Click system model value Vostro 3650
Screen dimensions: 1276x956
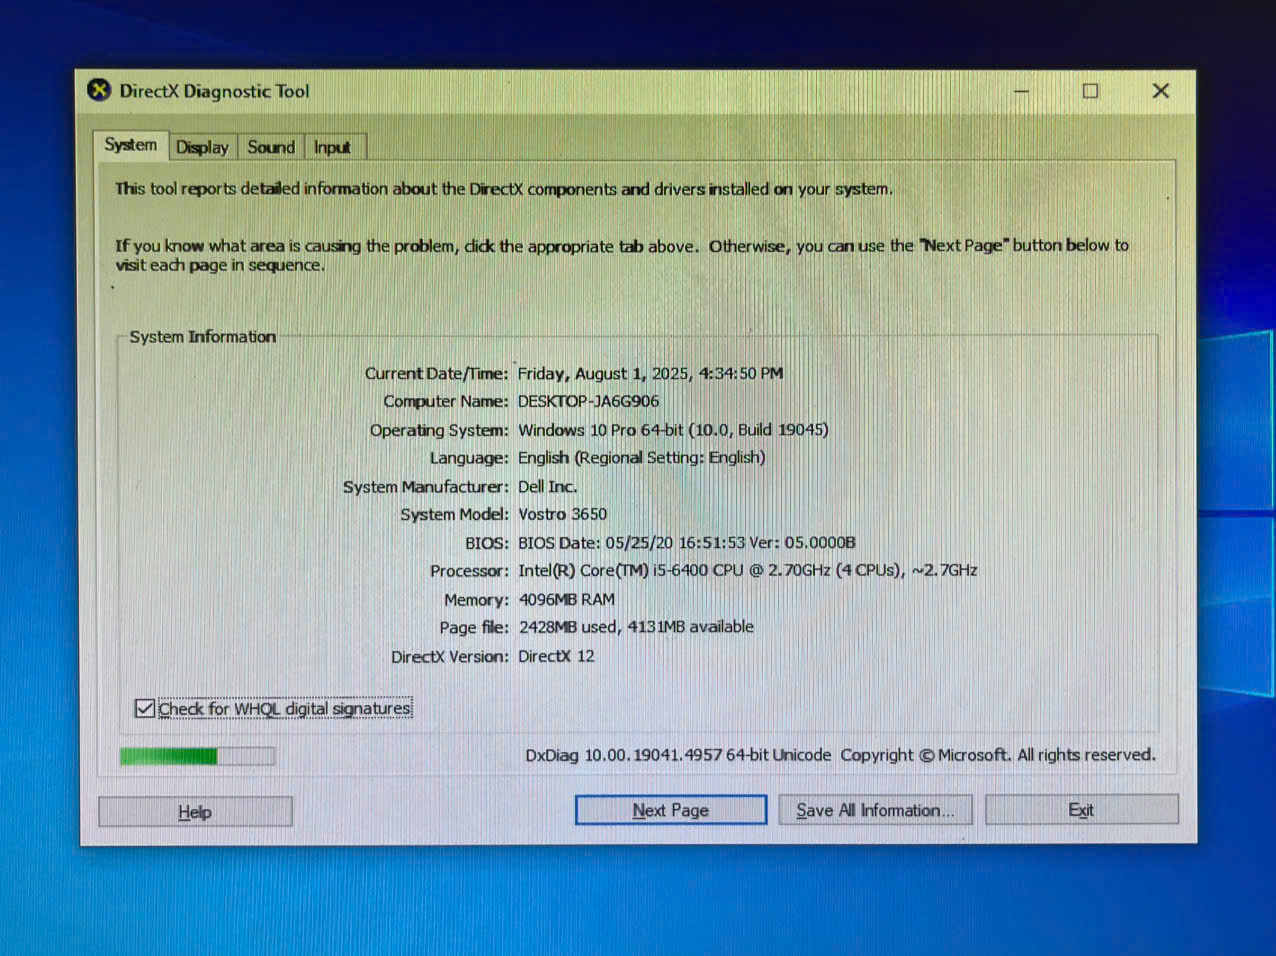562,514
